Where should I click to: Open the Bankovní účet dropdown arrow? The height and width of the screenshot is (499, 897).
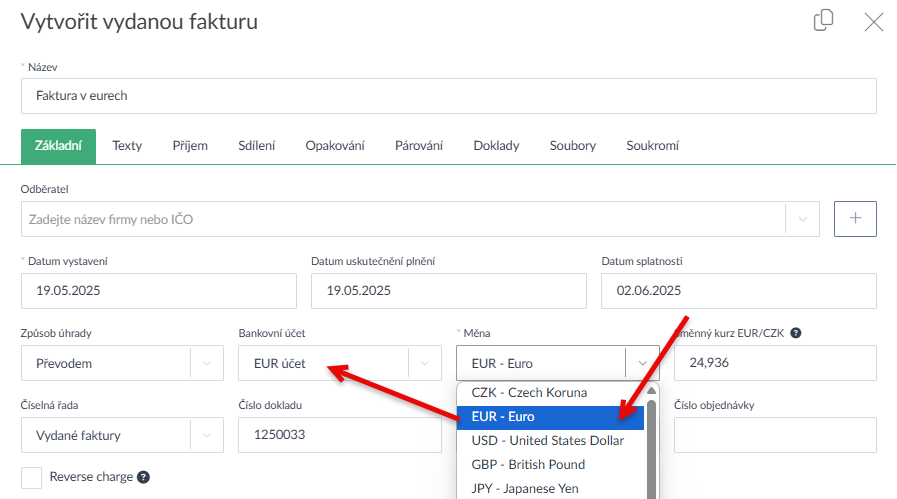point(425,364)
